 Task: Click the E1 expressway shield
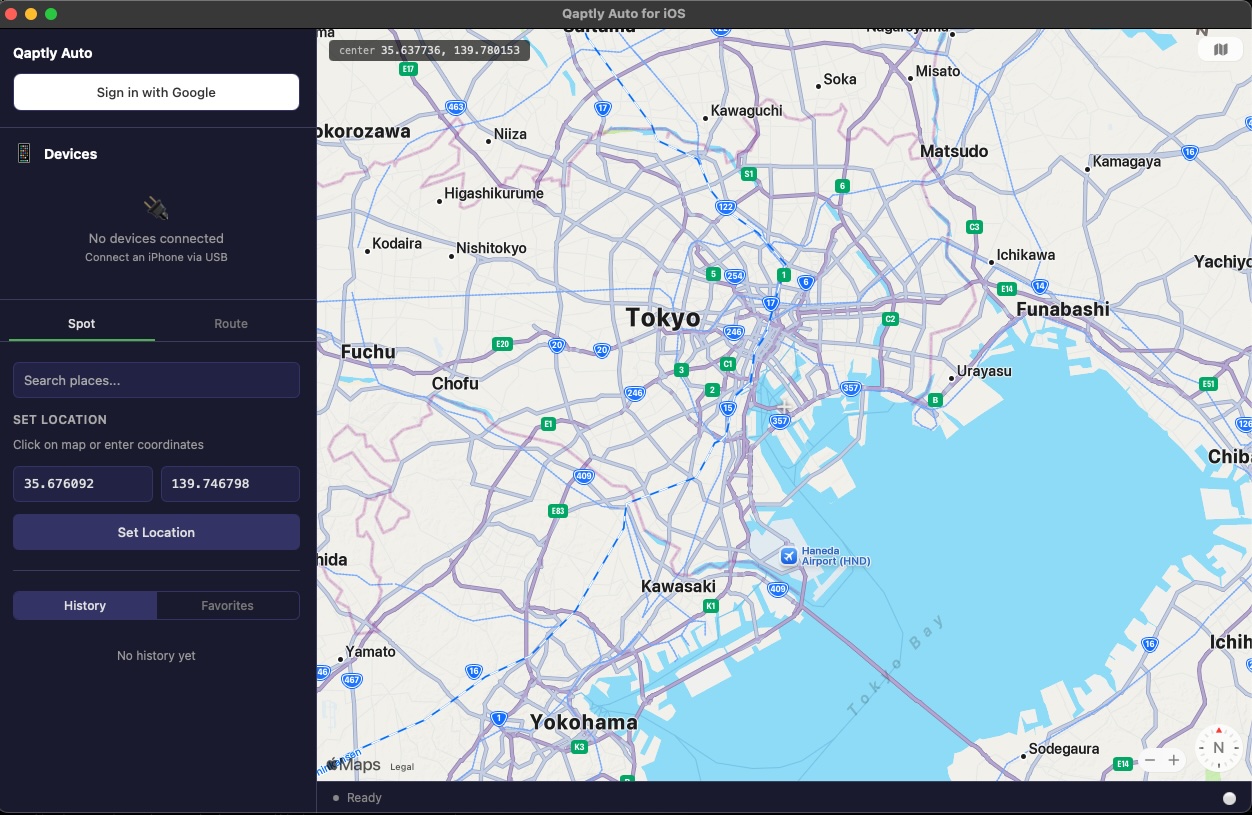548,424
